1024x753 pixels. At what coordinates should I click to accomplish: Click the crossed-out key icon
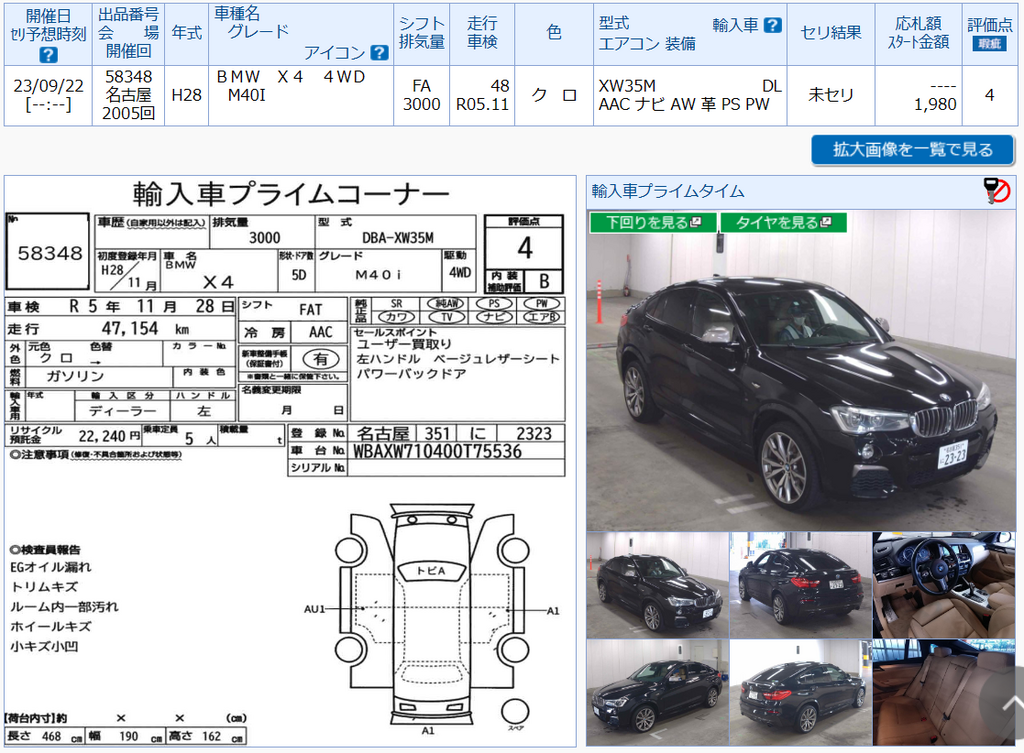(x=997, y=191)
